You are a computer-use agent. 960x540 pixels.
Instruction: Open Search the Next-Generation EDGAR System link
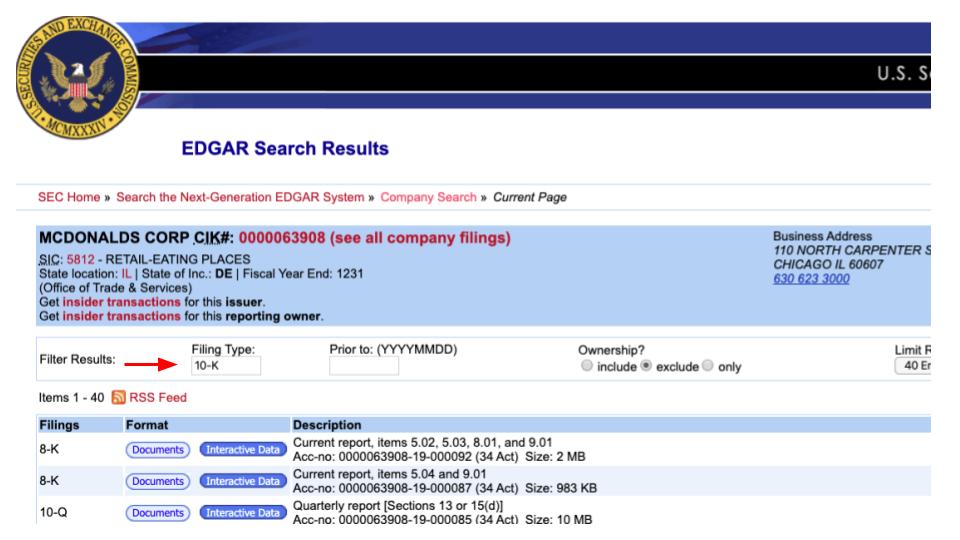coord(240,197)
